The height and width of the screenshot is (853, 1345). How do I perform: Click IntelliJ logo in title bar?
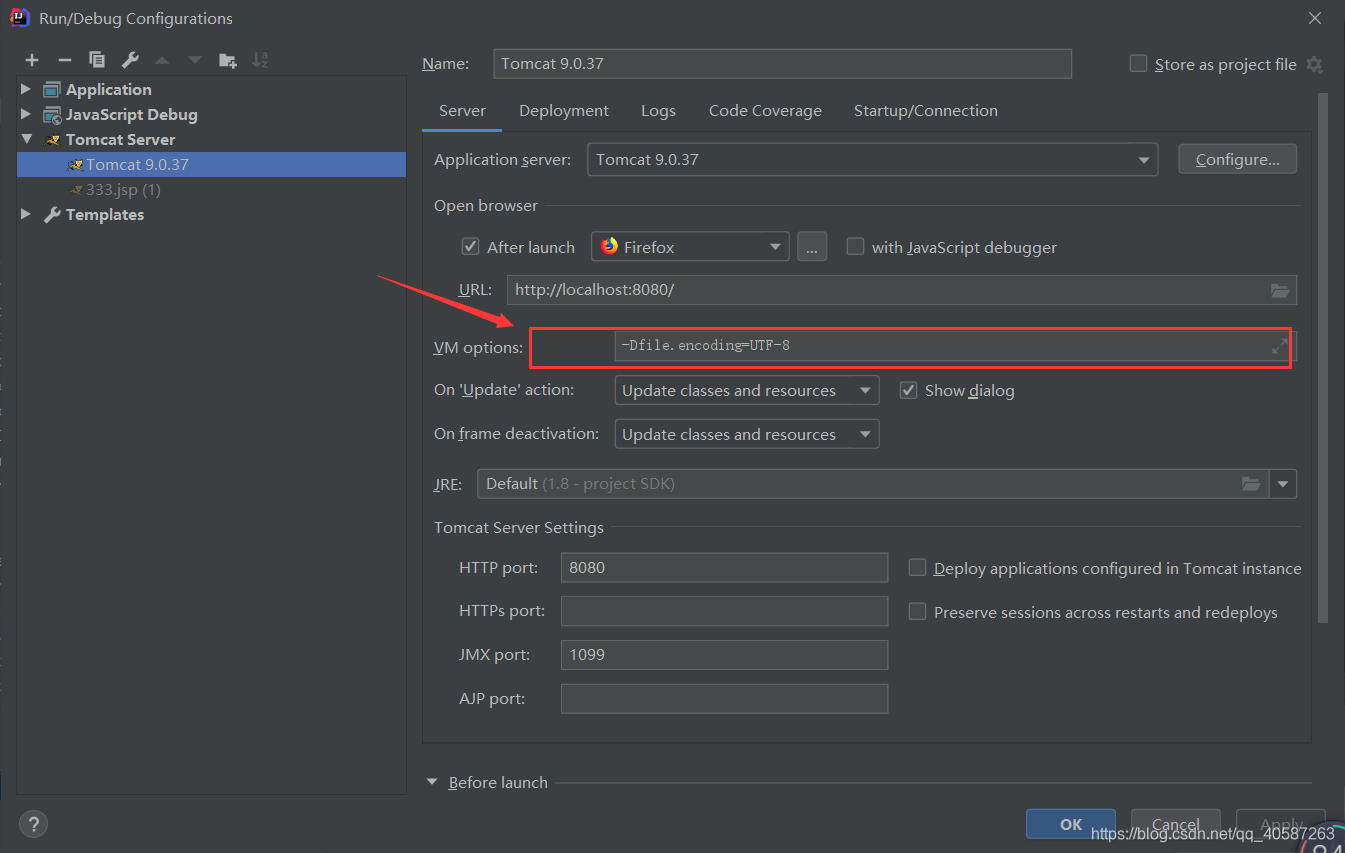(18, 18)
